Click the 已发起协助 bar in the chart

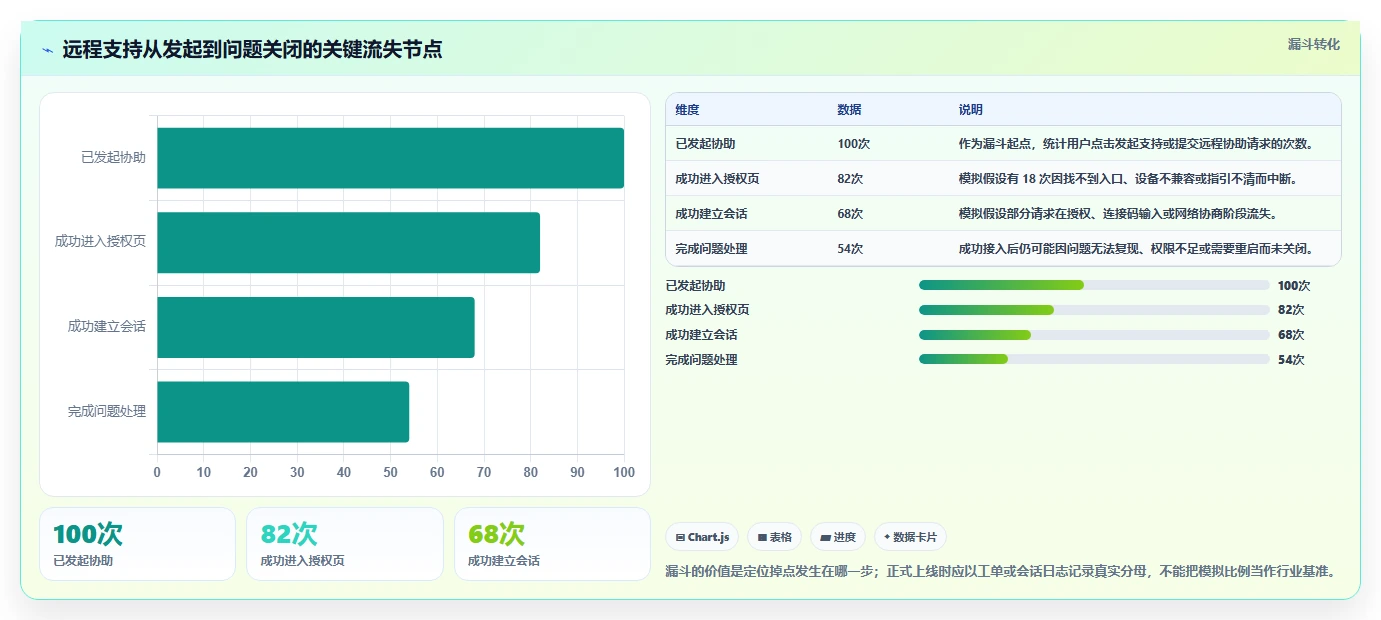coord(390,158)
